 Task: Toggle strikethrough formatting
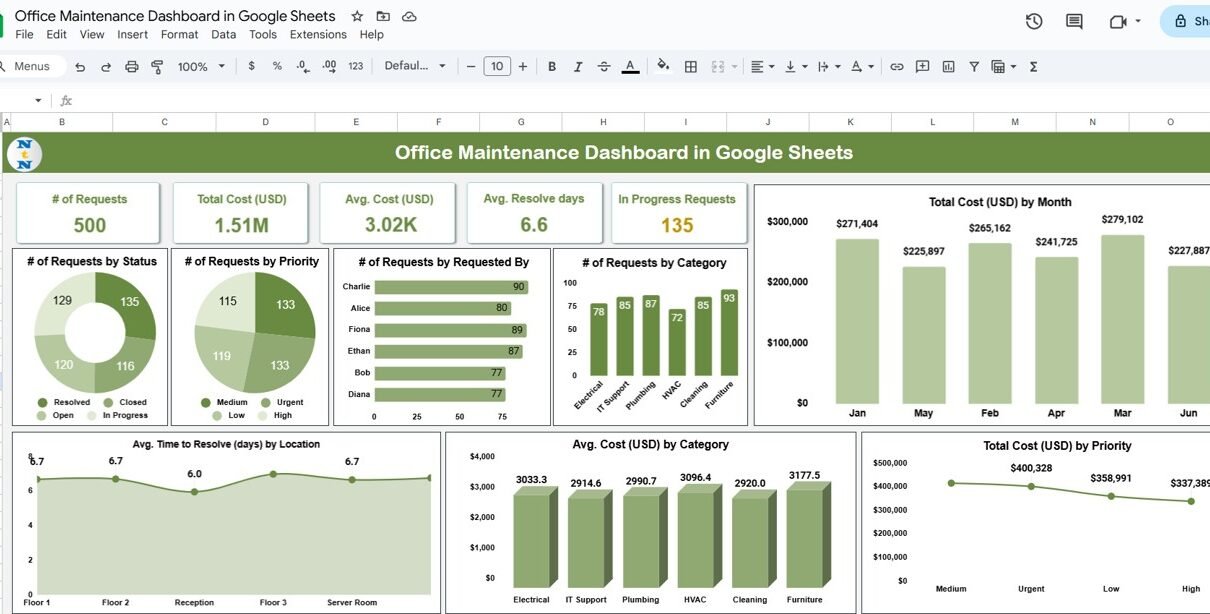[603, 66]
